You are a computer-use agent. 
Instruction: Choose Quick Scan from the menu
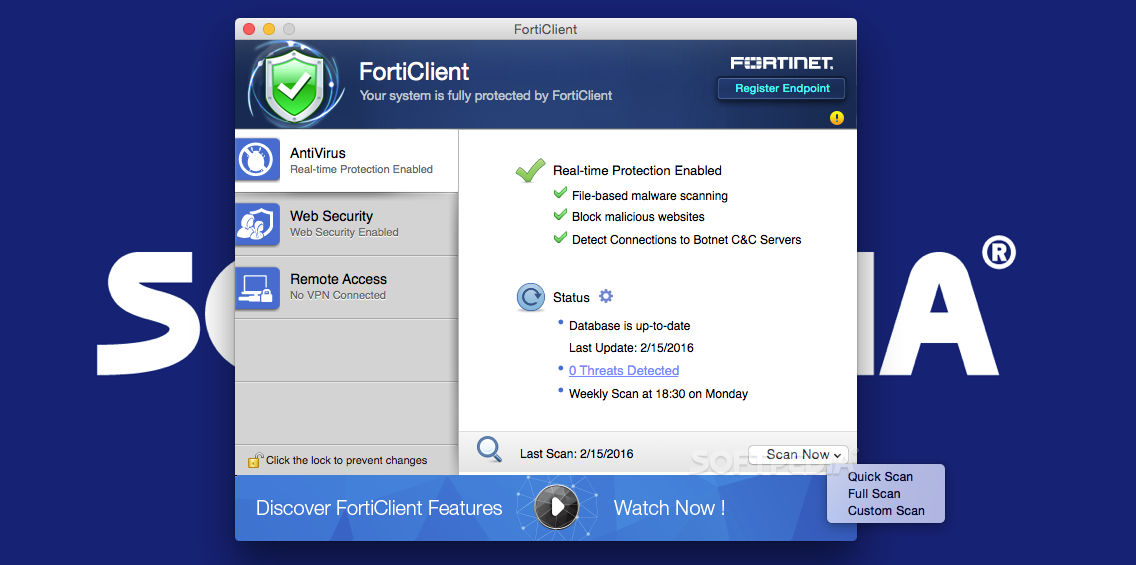[x=880, y=477]
